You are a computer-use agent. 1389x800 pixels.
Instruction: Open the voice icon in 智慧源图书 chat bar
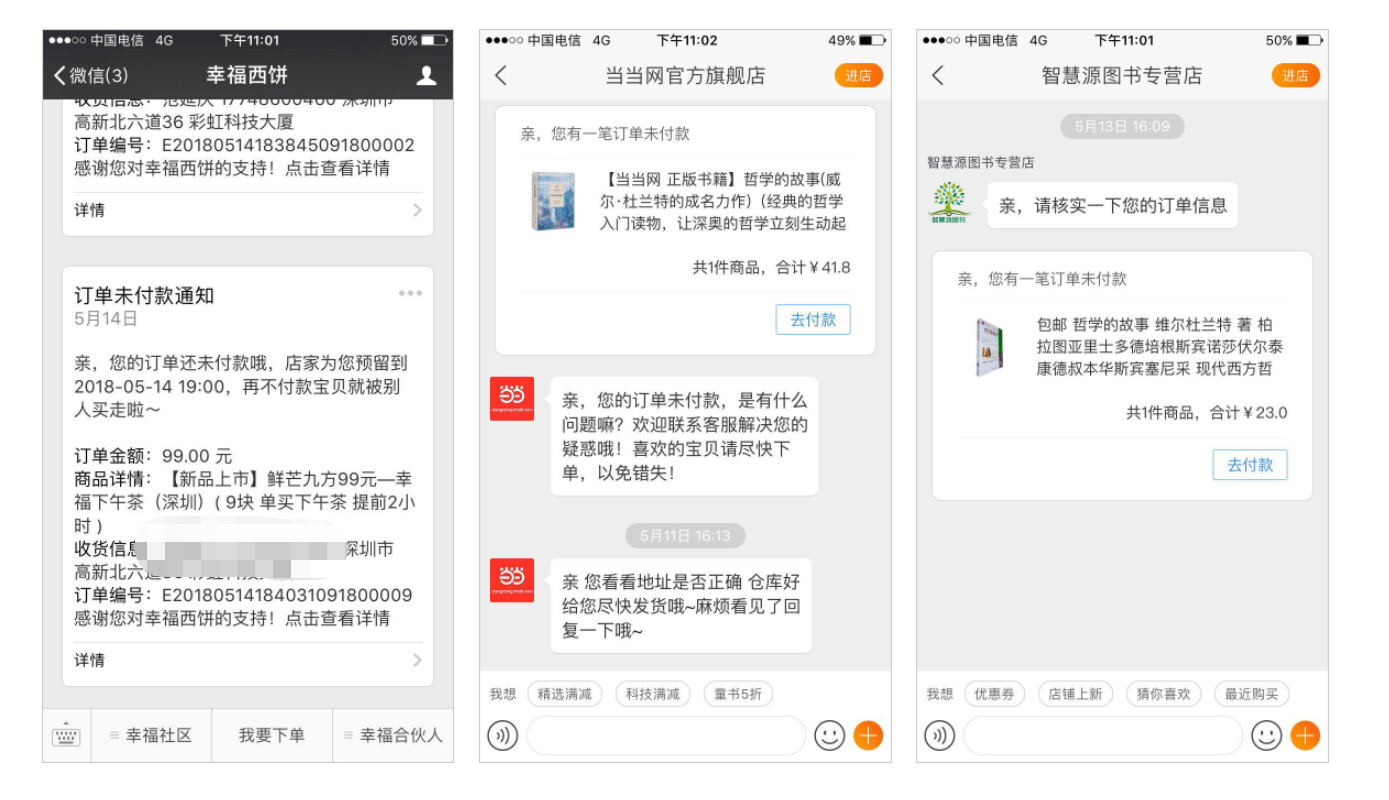(x=938, y=735)
